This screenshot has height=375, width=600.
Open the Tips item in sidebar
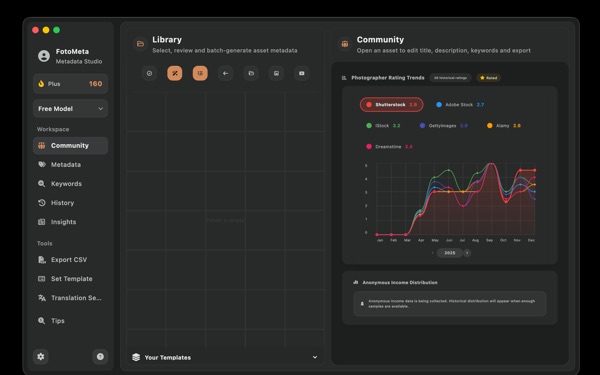click(x=70, y=321)
